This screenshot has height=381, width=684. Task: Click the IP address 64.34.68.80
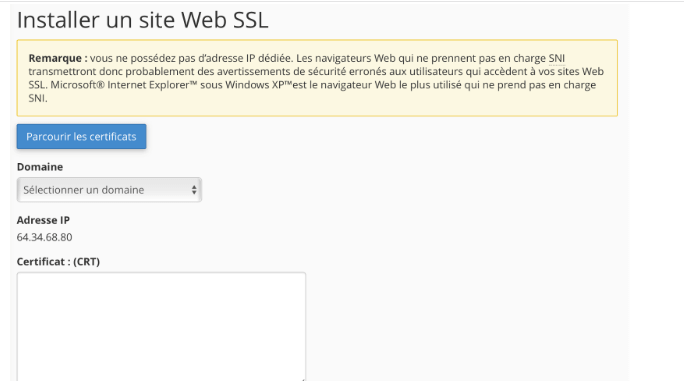(44, 237)
